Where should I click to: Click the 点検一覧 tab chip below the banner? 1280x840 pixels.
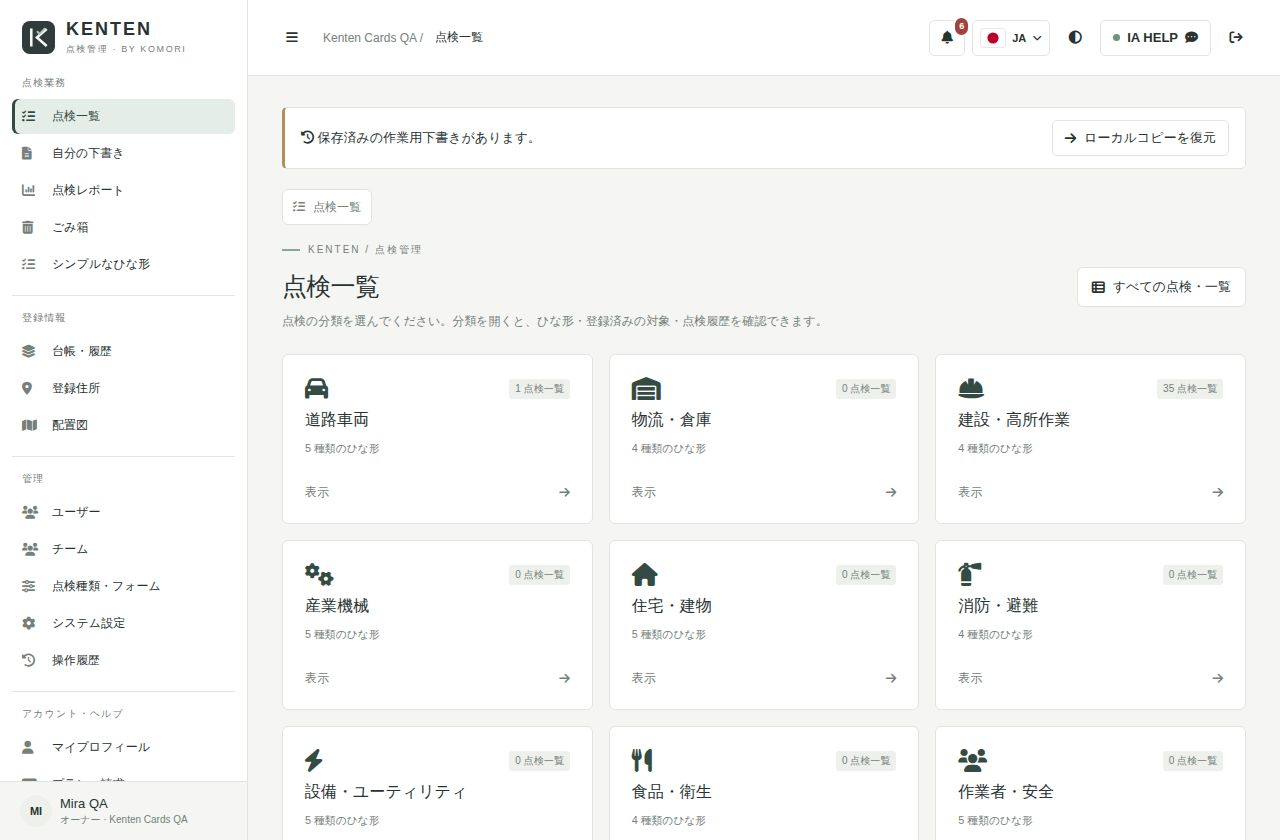[327, 207]
